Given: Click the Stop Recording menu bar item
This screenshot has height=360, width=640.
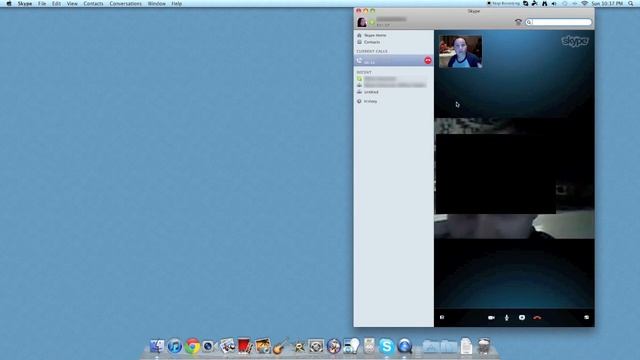Looking at the screenshot, I should click(x=503, y=3).
